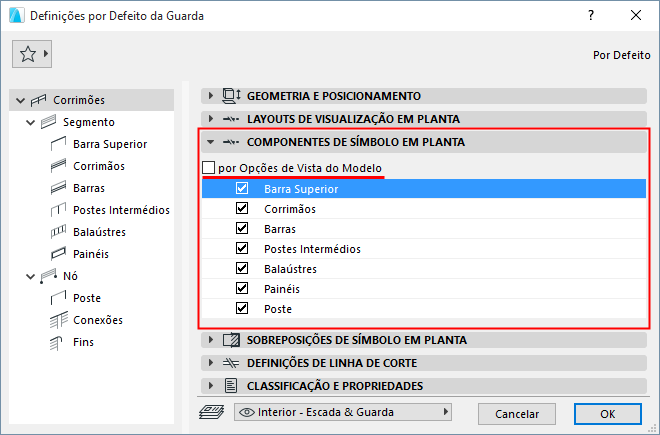Image resolution: width=660 pixels, height=435 pixels.
Task: Expand Definições de Linha de Corte panel
Action: click(x=331, y=363)
